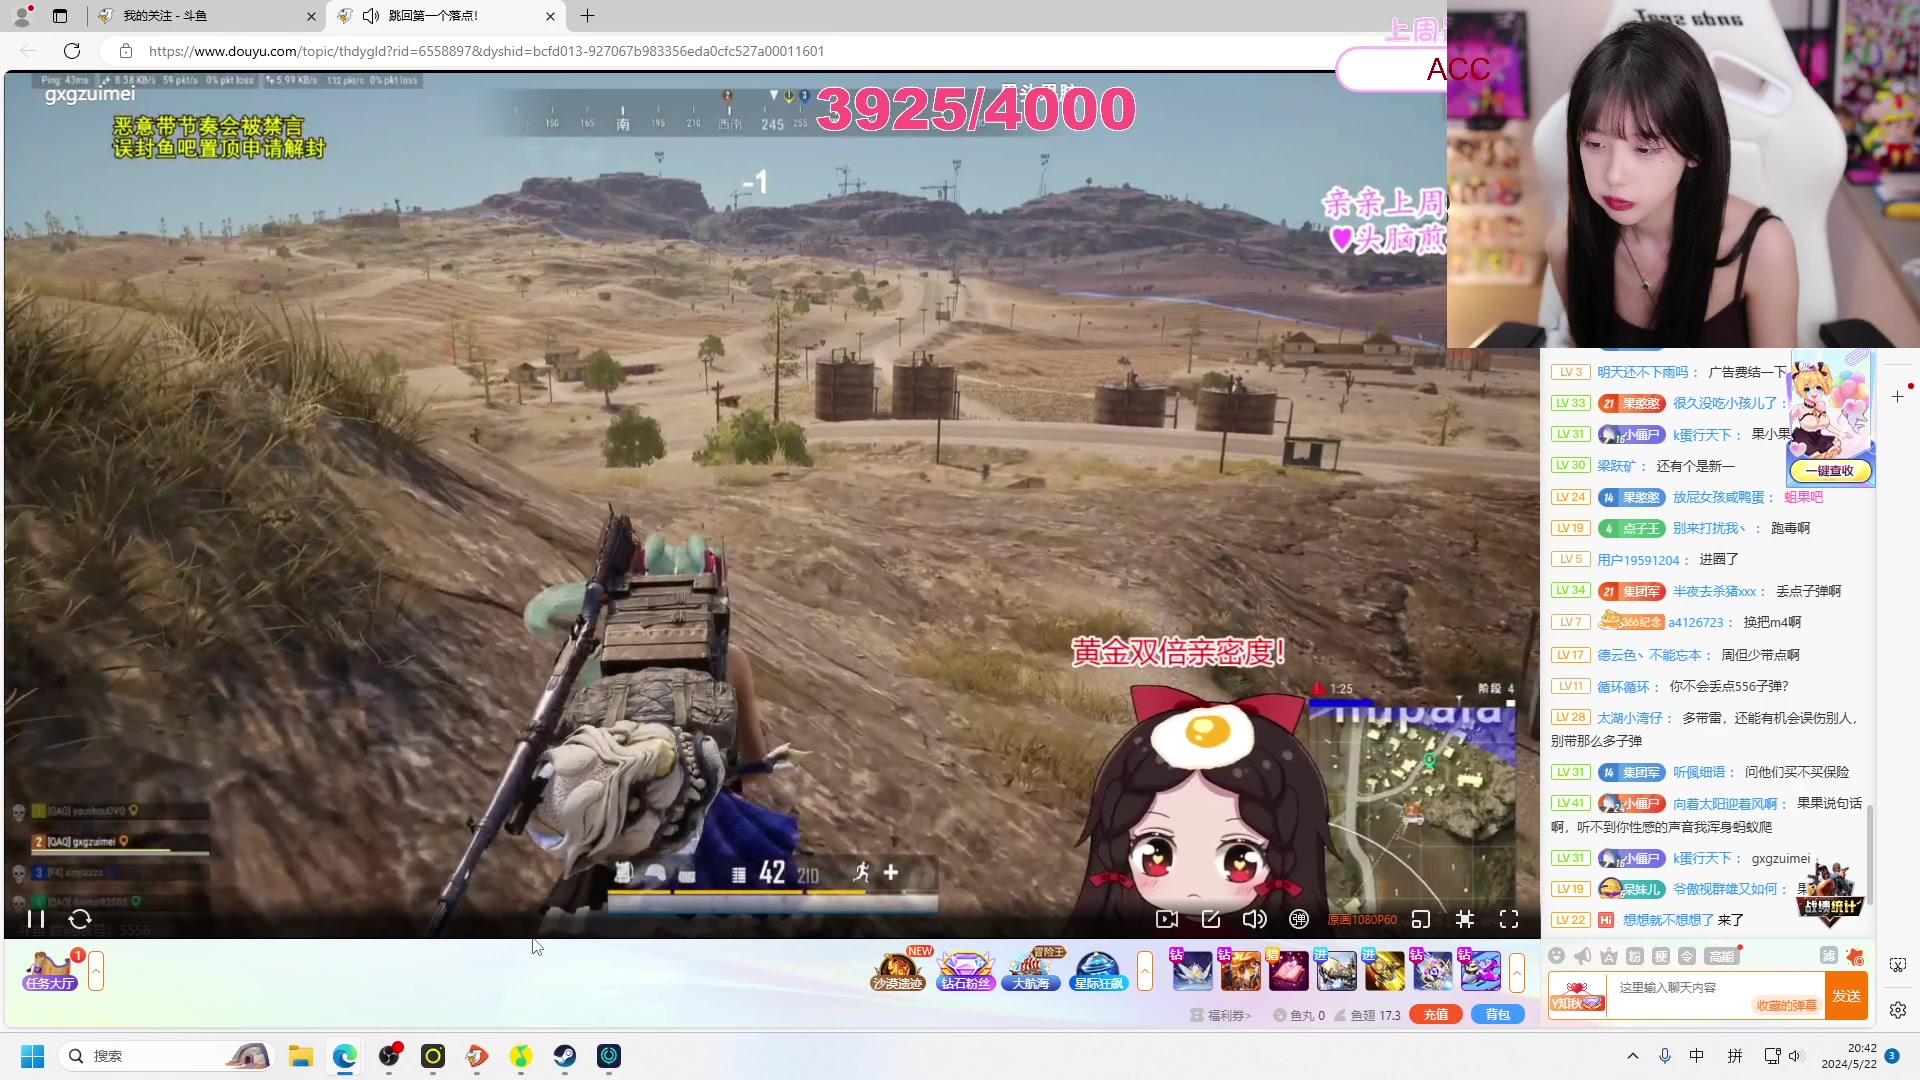This screenshot has height=1080, width=1920.
Task: Mute the tab via its speaker icon
Action: [x=371, y=16]
